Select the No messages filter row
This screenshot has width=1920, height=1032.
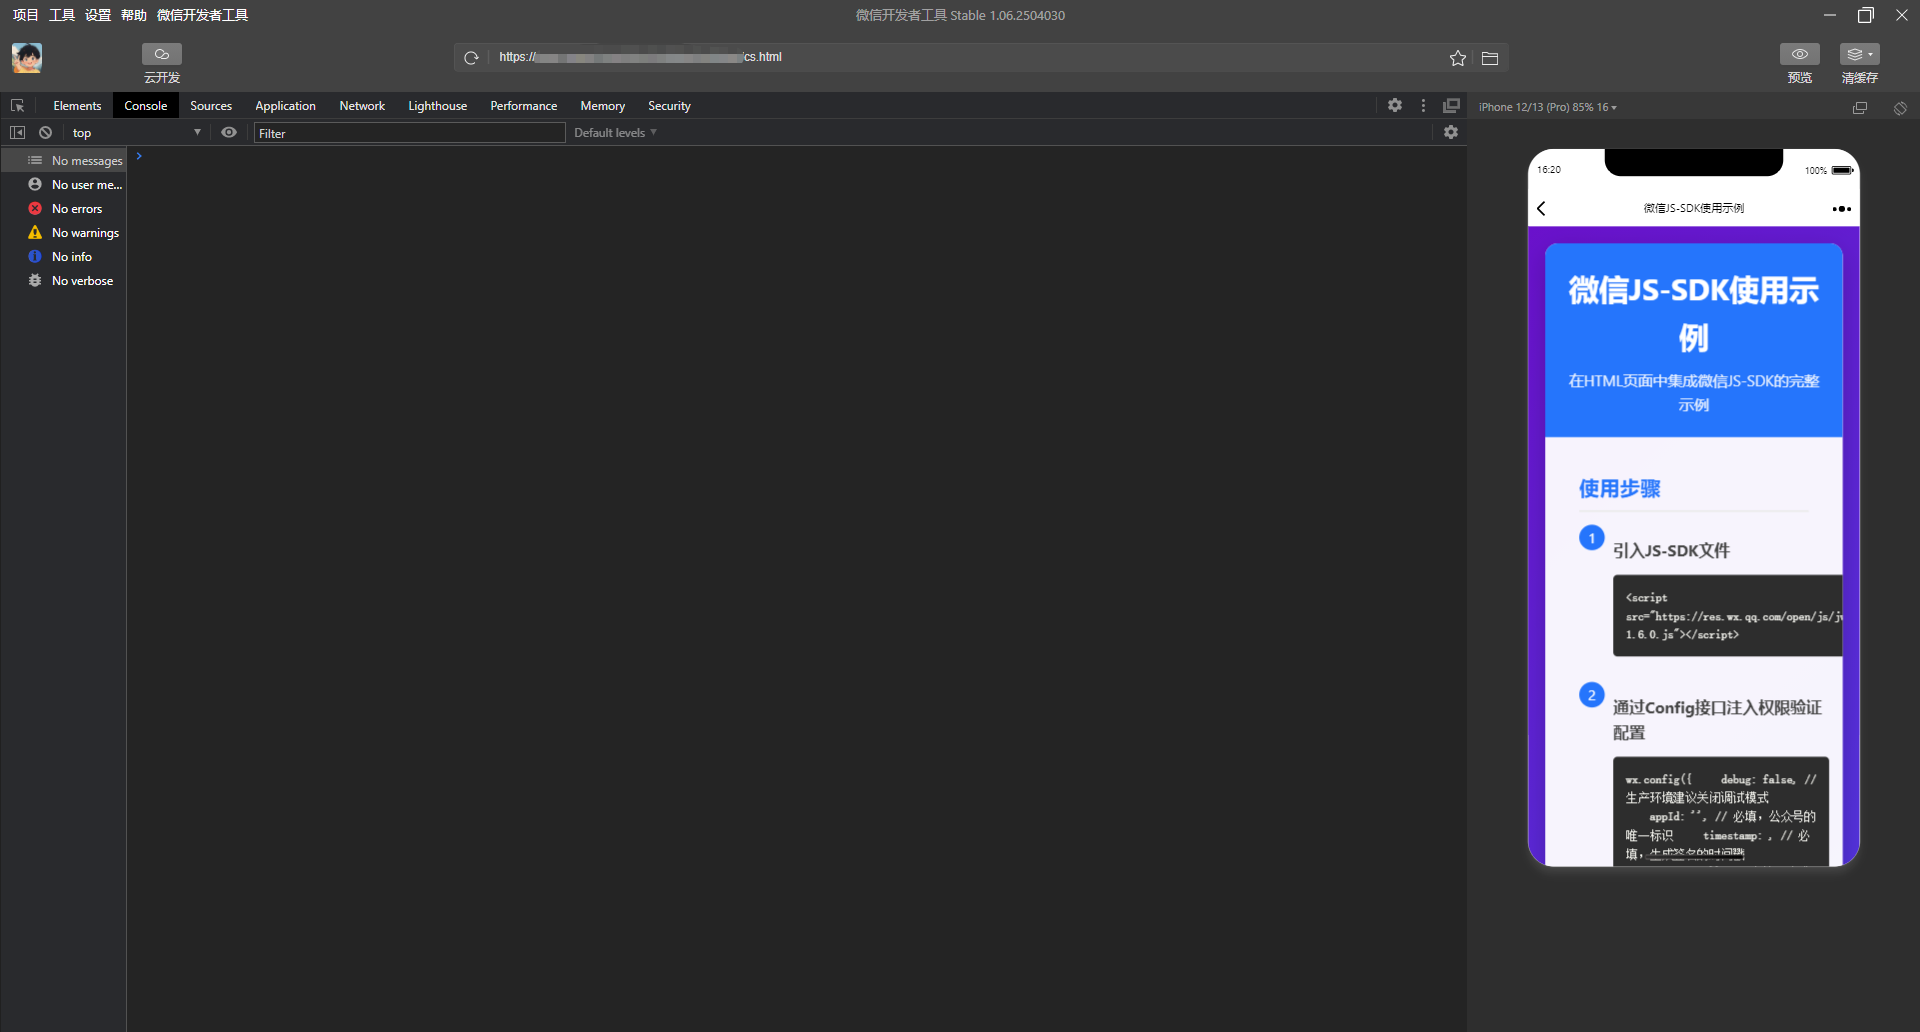pyautogui.click(x=64, y=160)
